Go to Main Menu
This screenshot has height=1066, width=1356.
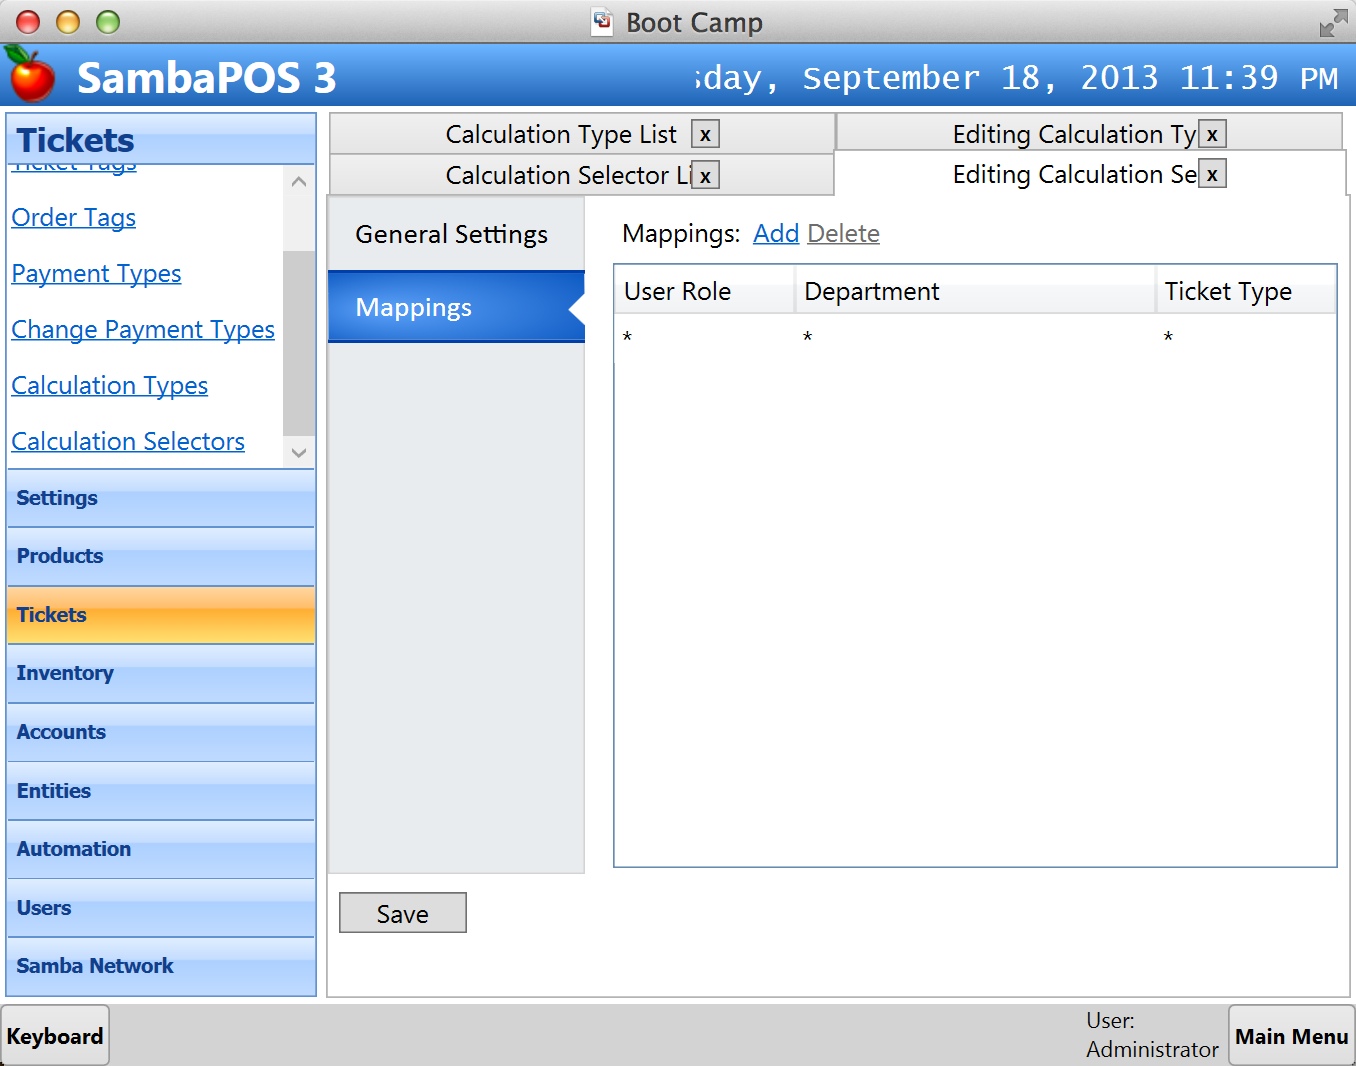1291,1036
